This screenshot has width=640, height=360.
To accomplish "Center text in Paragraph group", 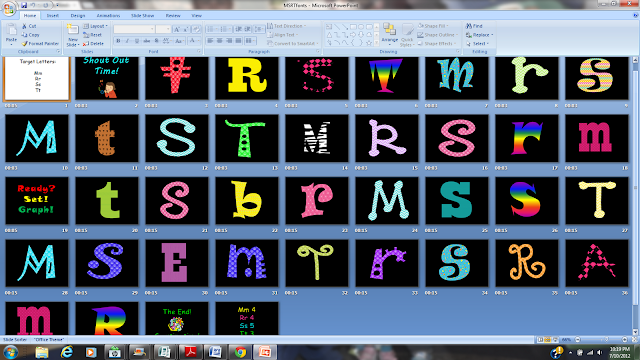I will coord(220,41).
